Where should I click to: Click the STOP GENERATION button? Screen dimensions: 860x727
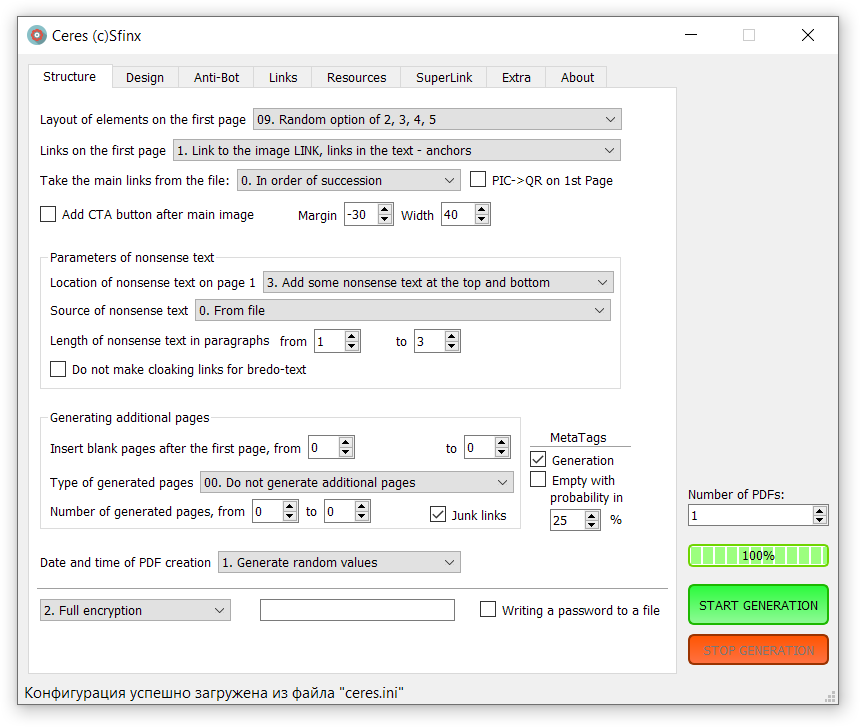758,650
